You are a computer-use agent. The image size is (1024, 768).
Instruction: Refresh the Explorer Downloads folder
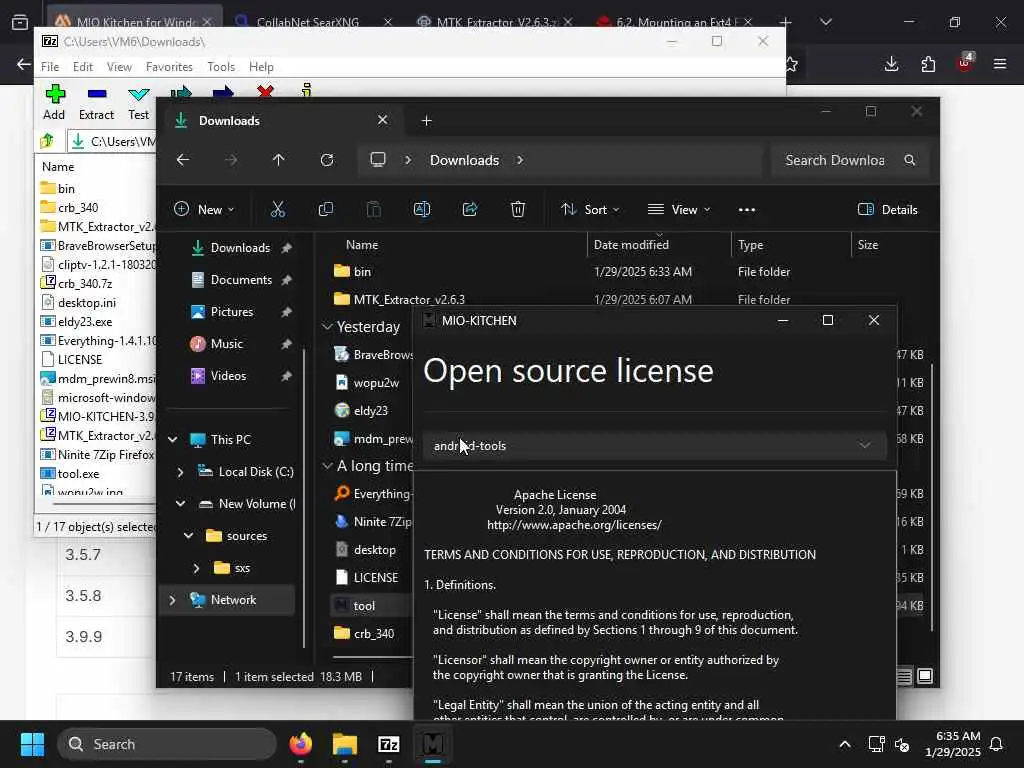click(x=327, y=160)
